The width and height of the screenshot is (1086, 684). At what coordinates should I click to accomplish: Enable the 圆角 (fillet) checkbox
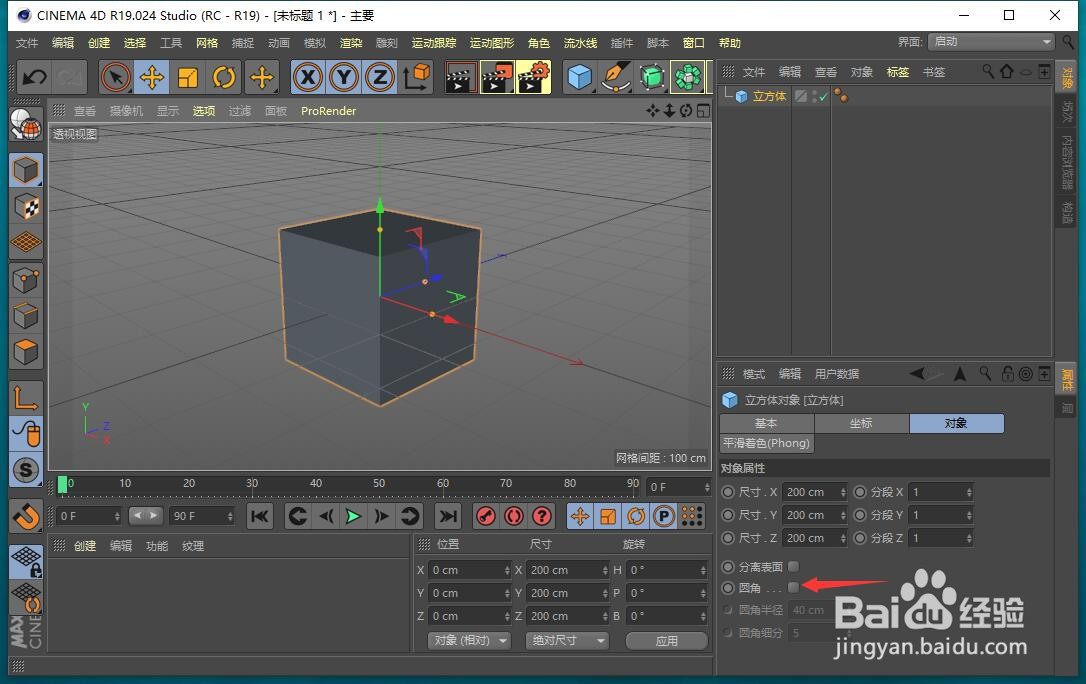793,588
